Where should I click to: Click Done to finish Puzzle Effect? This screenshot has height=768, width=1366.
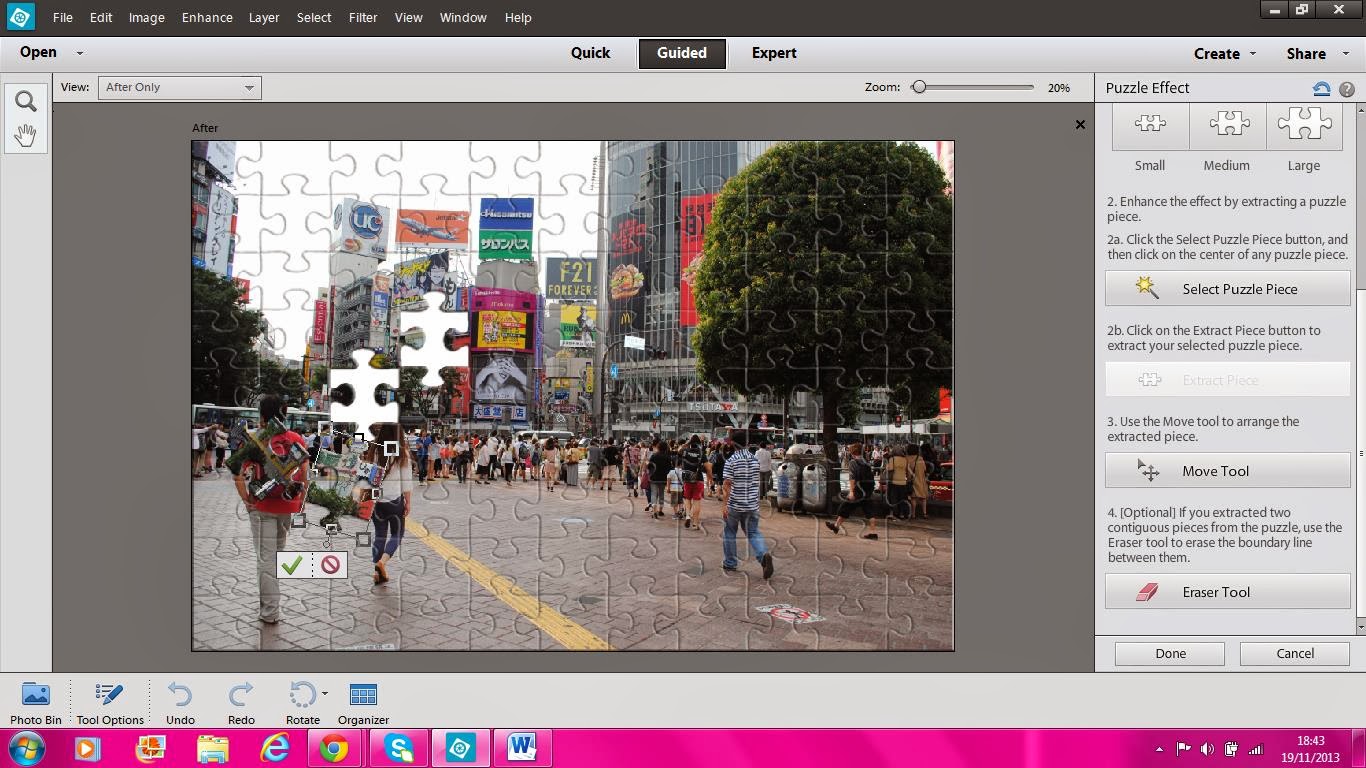coord(1170,653)
